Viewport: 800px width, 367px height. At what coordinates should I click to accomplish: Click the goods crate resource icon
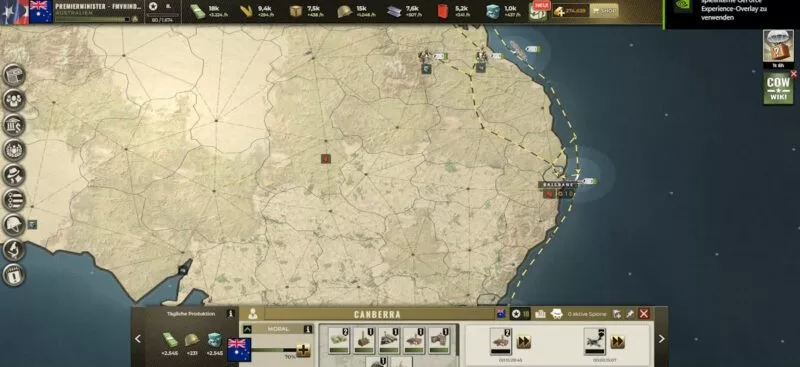click(x=295, y=11)
